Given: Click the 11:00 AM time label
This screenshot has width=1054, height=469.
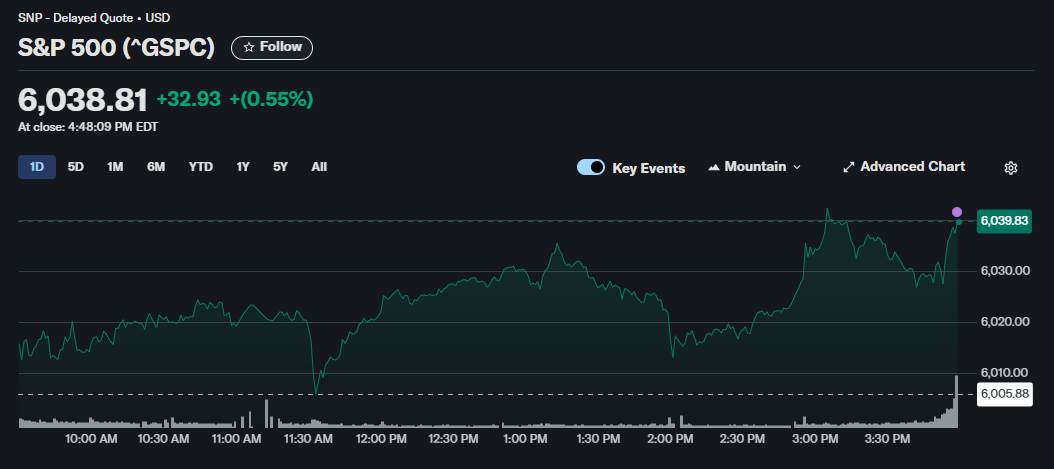Looking at the screenshot, I should (x=235, y=439).
